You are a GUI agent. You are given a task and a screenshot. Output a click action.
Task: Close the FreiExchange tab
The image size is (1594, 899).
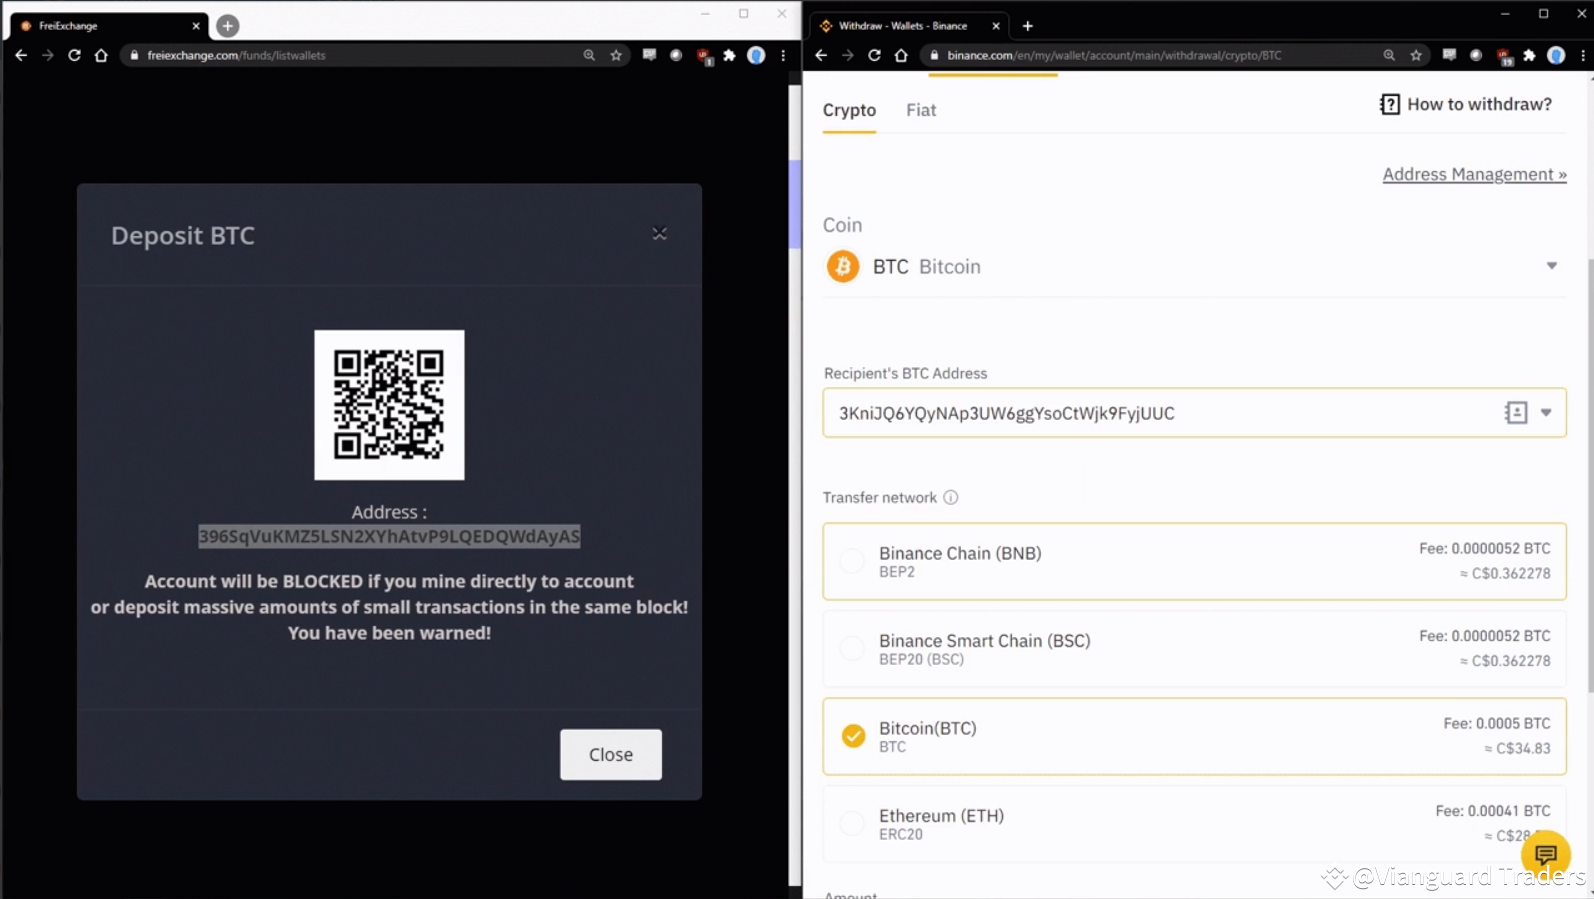(x=196, y=26)
